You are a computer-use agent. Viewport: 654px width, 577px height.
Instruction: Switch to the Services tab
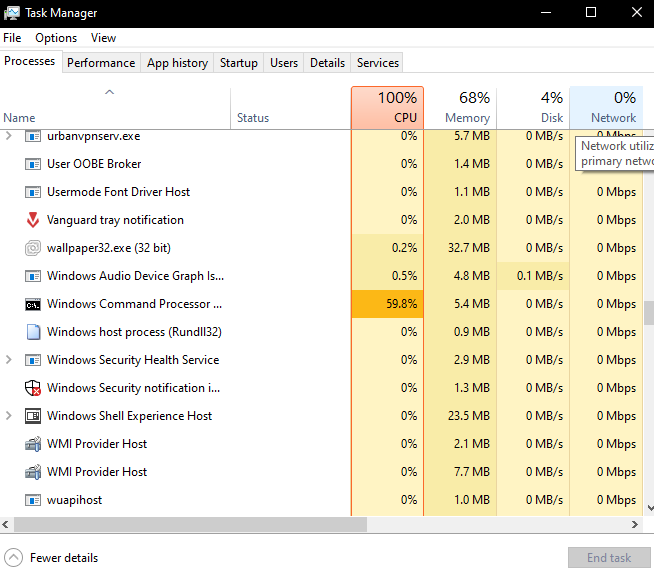(377, 63)
